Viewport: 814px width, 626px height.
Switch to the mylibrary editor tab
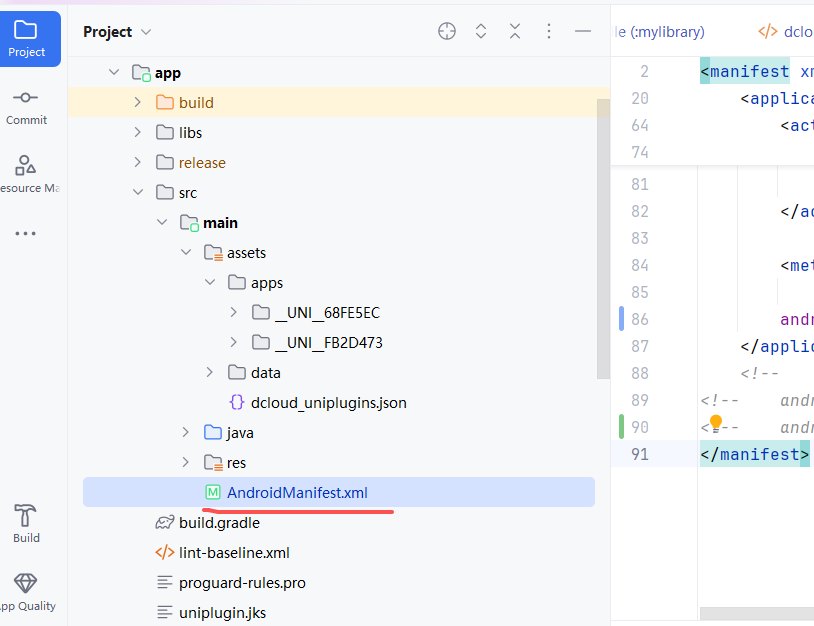tap(665, 32)
